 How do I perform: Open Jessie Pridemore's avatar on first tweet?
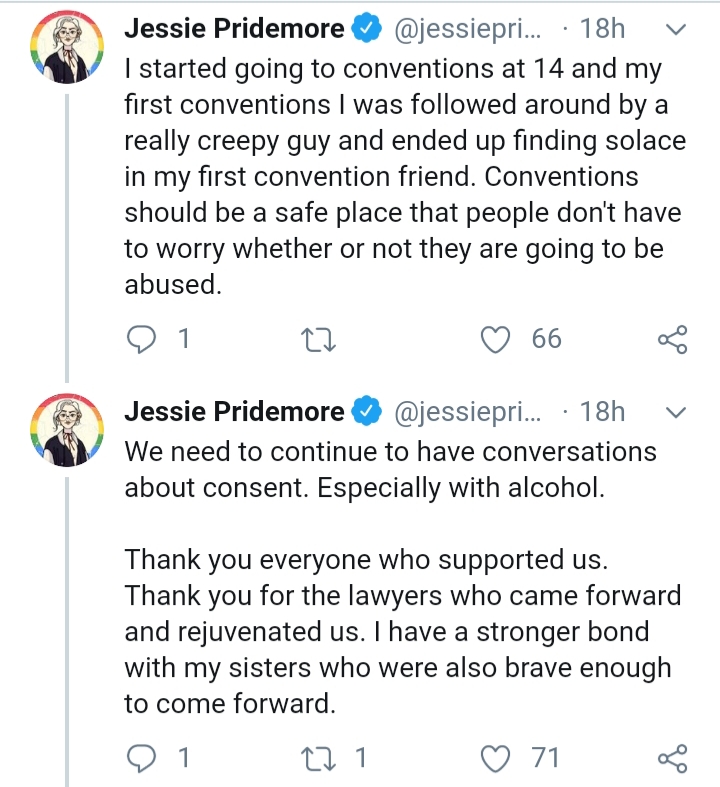click(67, 47)
